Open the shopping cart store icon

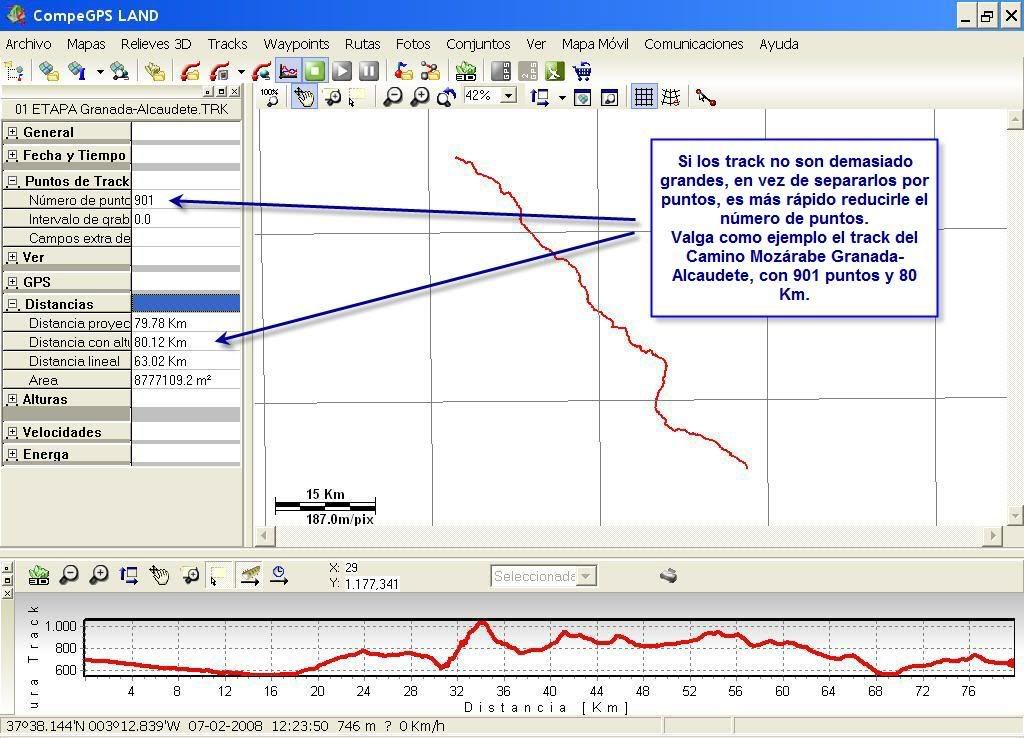tap(581, 71)
